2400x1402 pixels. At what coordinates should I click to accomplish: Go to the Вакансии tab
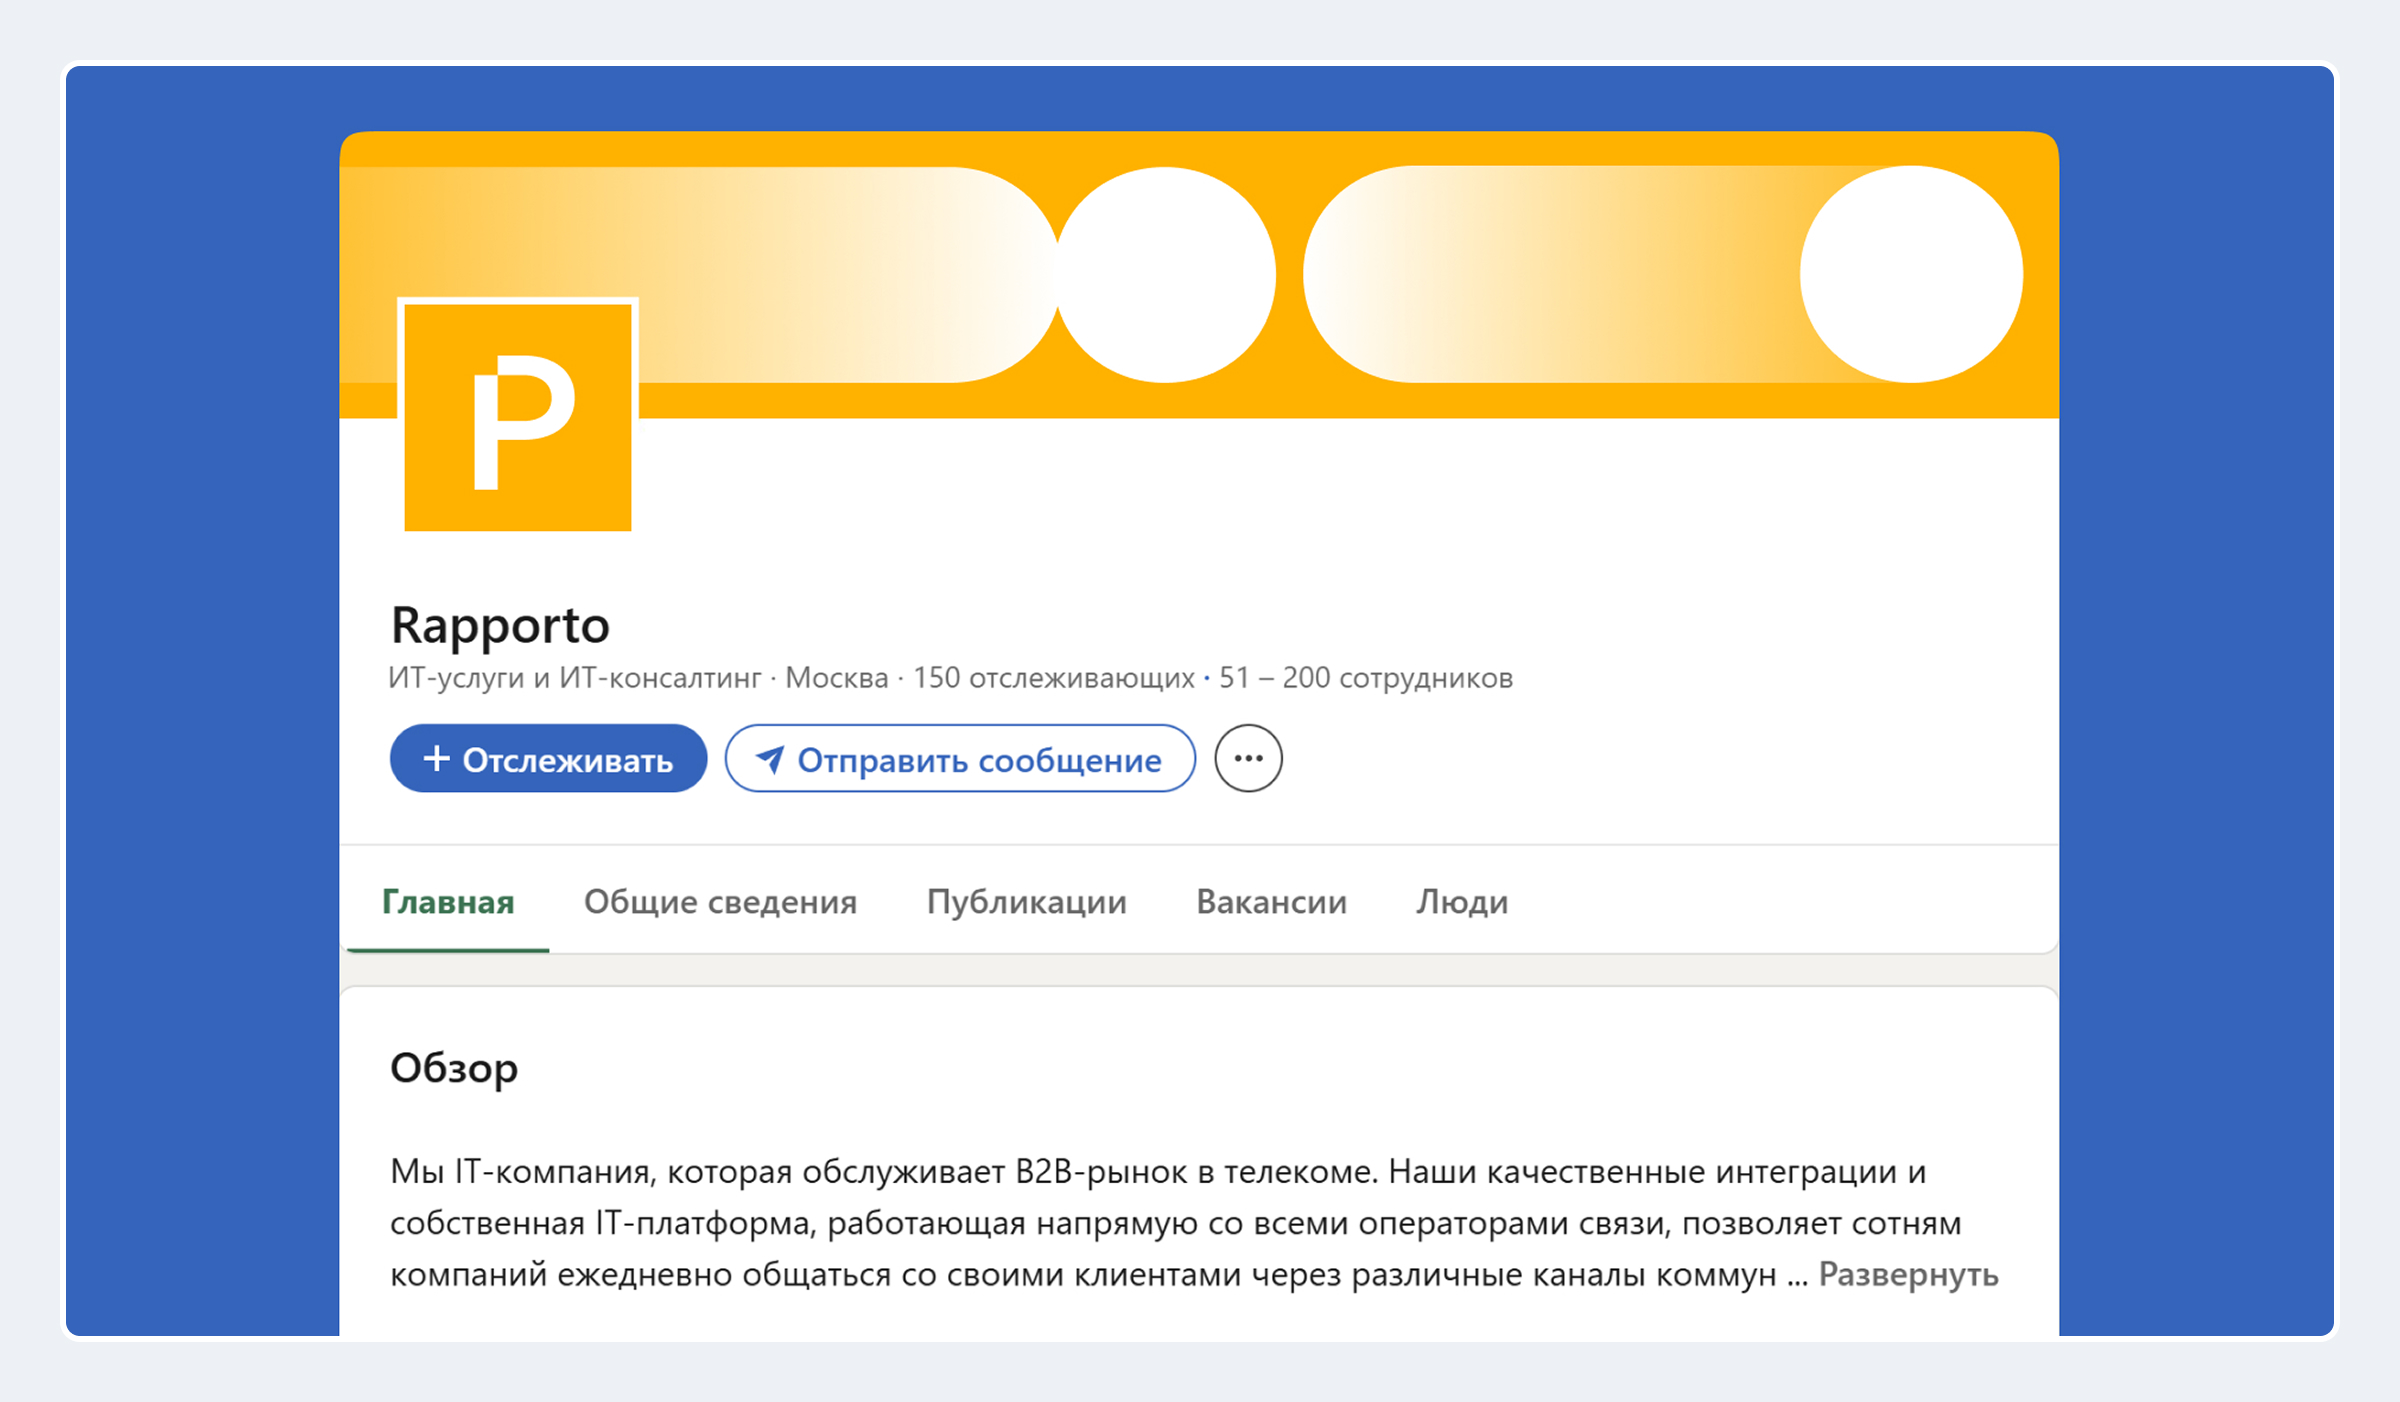point(1271,902)
